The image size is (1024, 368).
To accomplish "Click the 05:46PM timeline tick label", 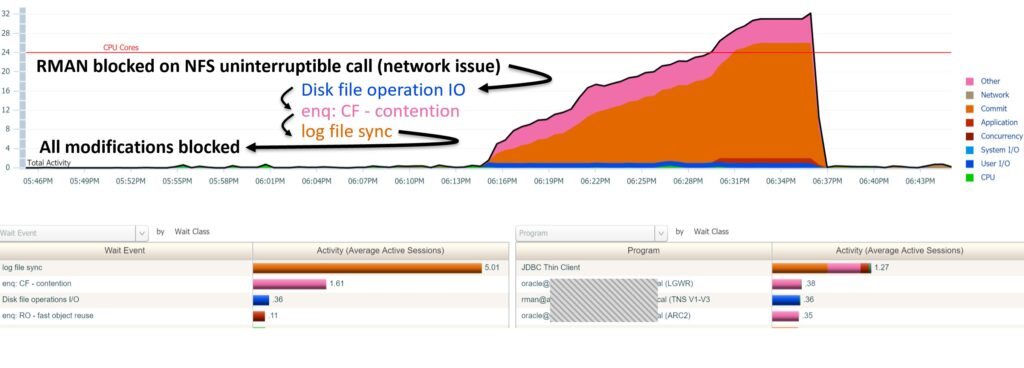I will pyautogui.click(x=37, y=181).
